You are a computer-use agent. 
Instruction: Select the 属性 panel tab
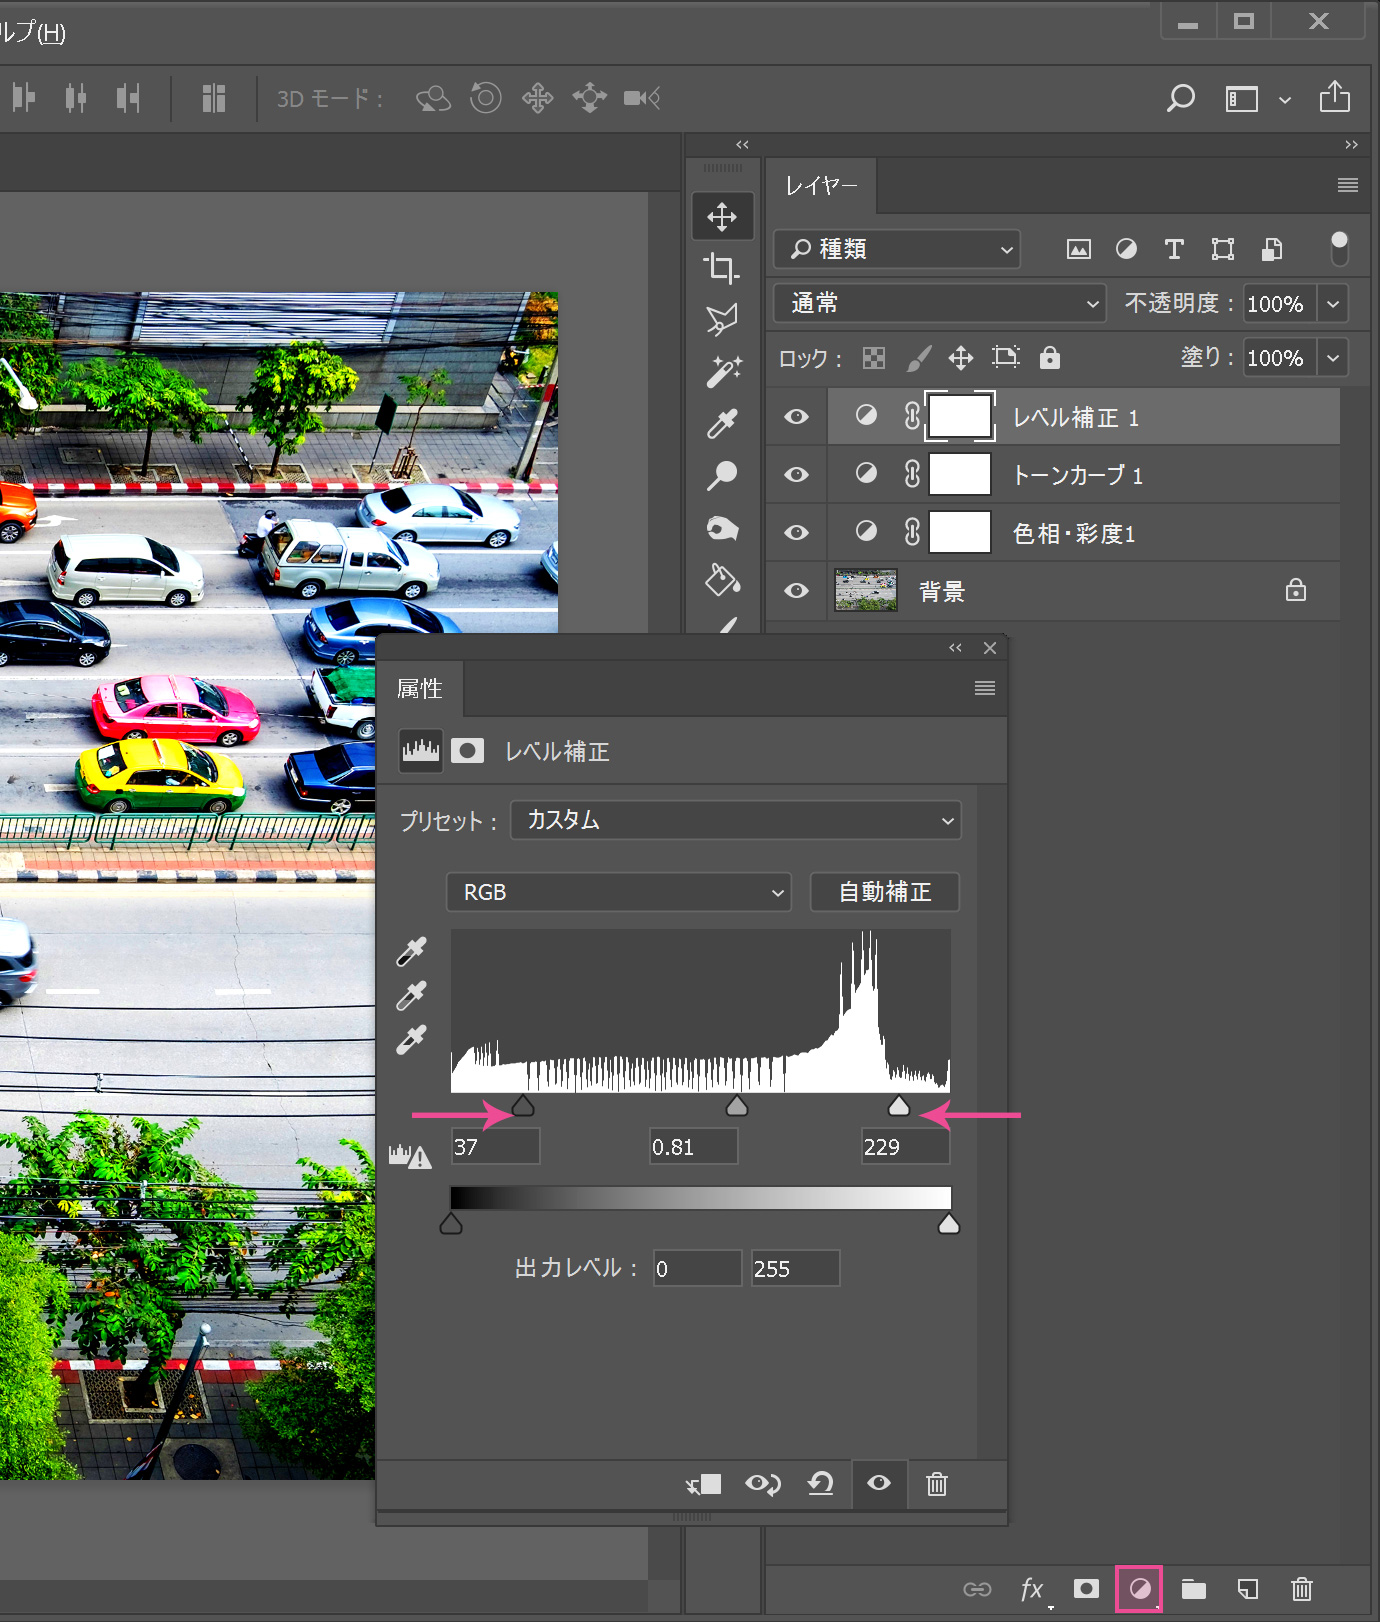(420, 689)
